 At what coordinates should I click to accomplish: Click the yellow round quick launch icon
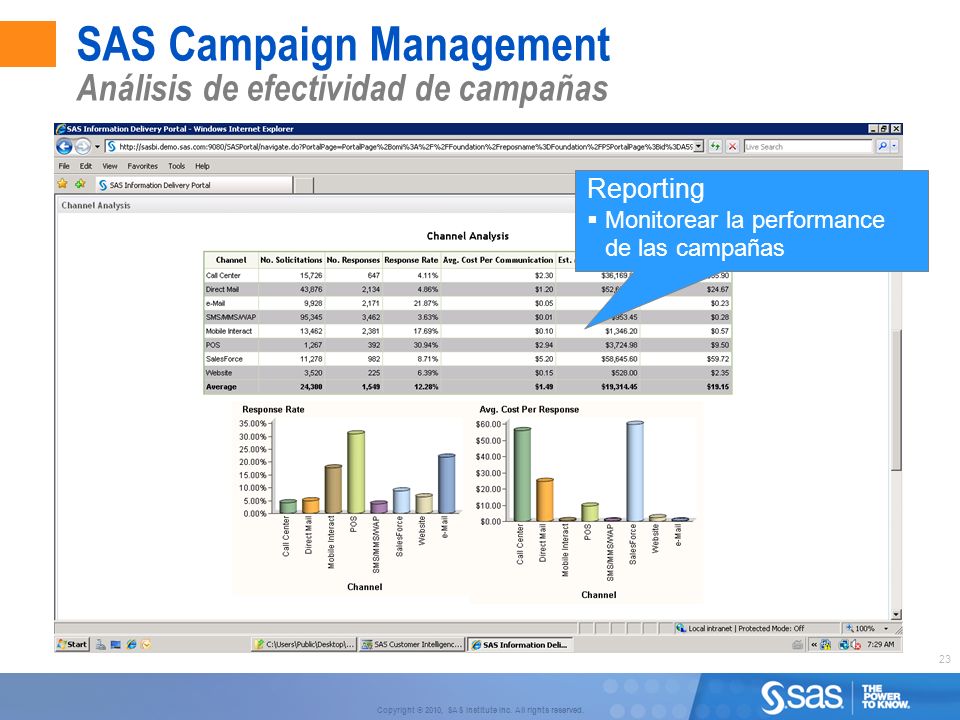146,644
